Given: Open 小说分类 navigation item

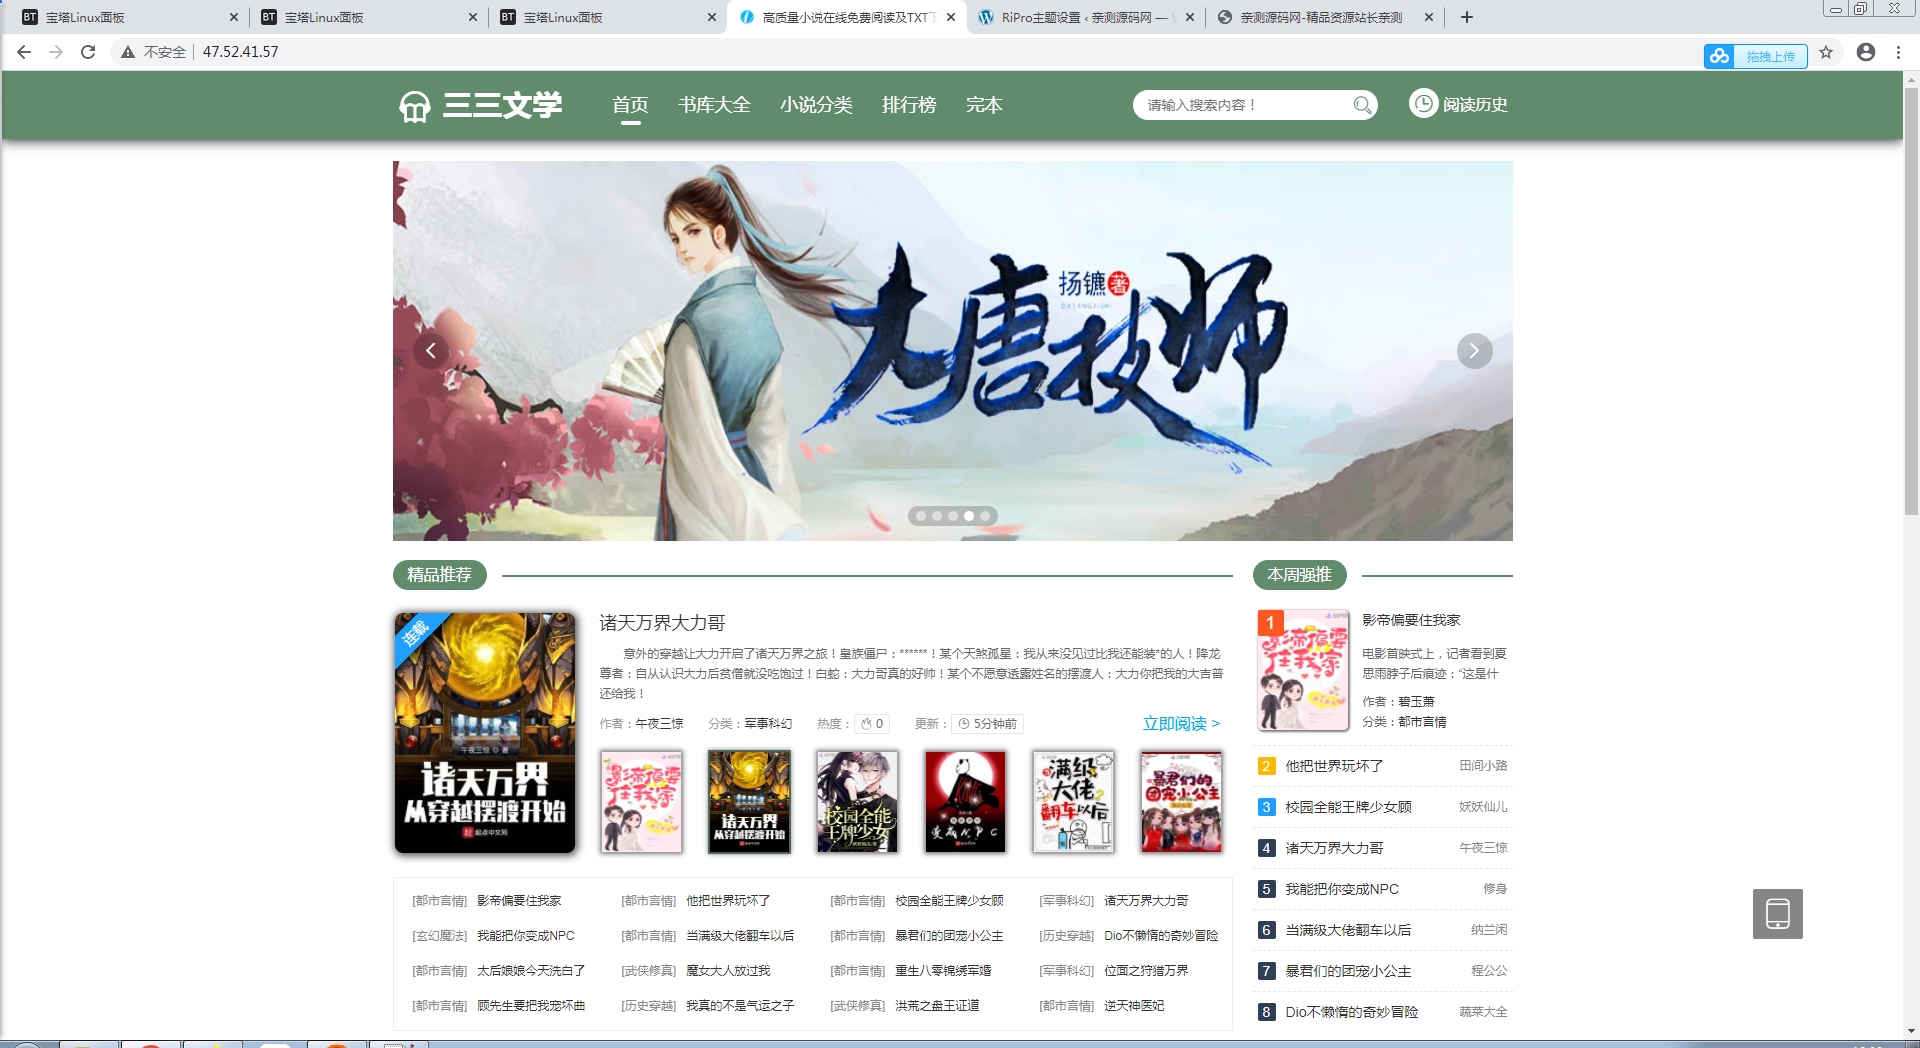Looking at the screenshot, I should [816, 105].
